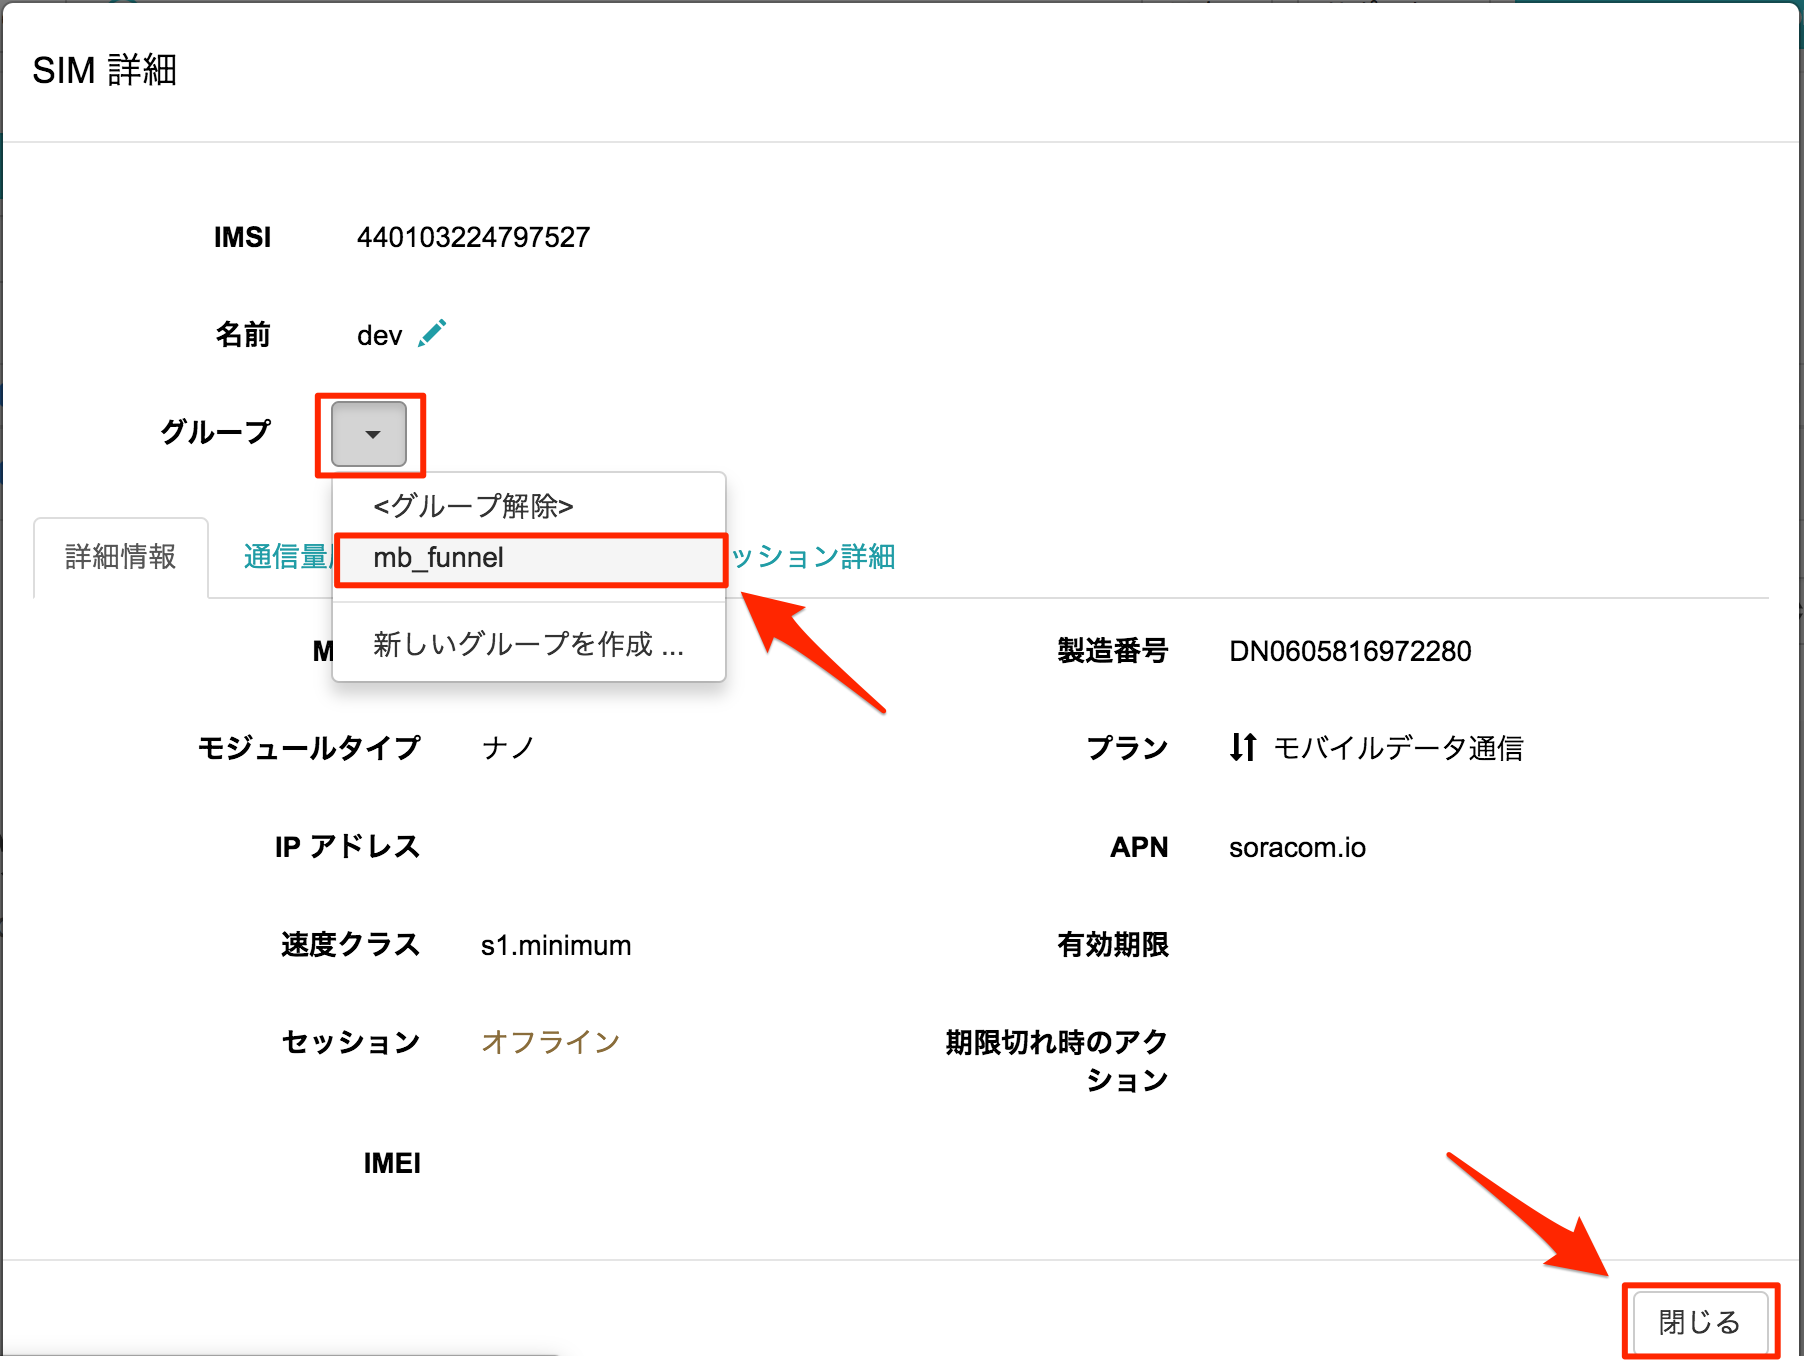This screenshot has width=1804, height=1360.
Task: Select <グループ解除> to unassign the group
Action: [473, 506]
